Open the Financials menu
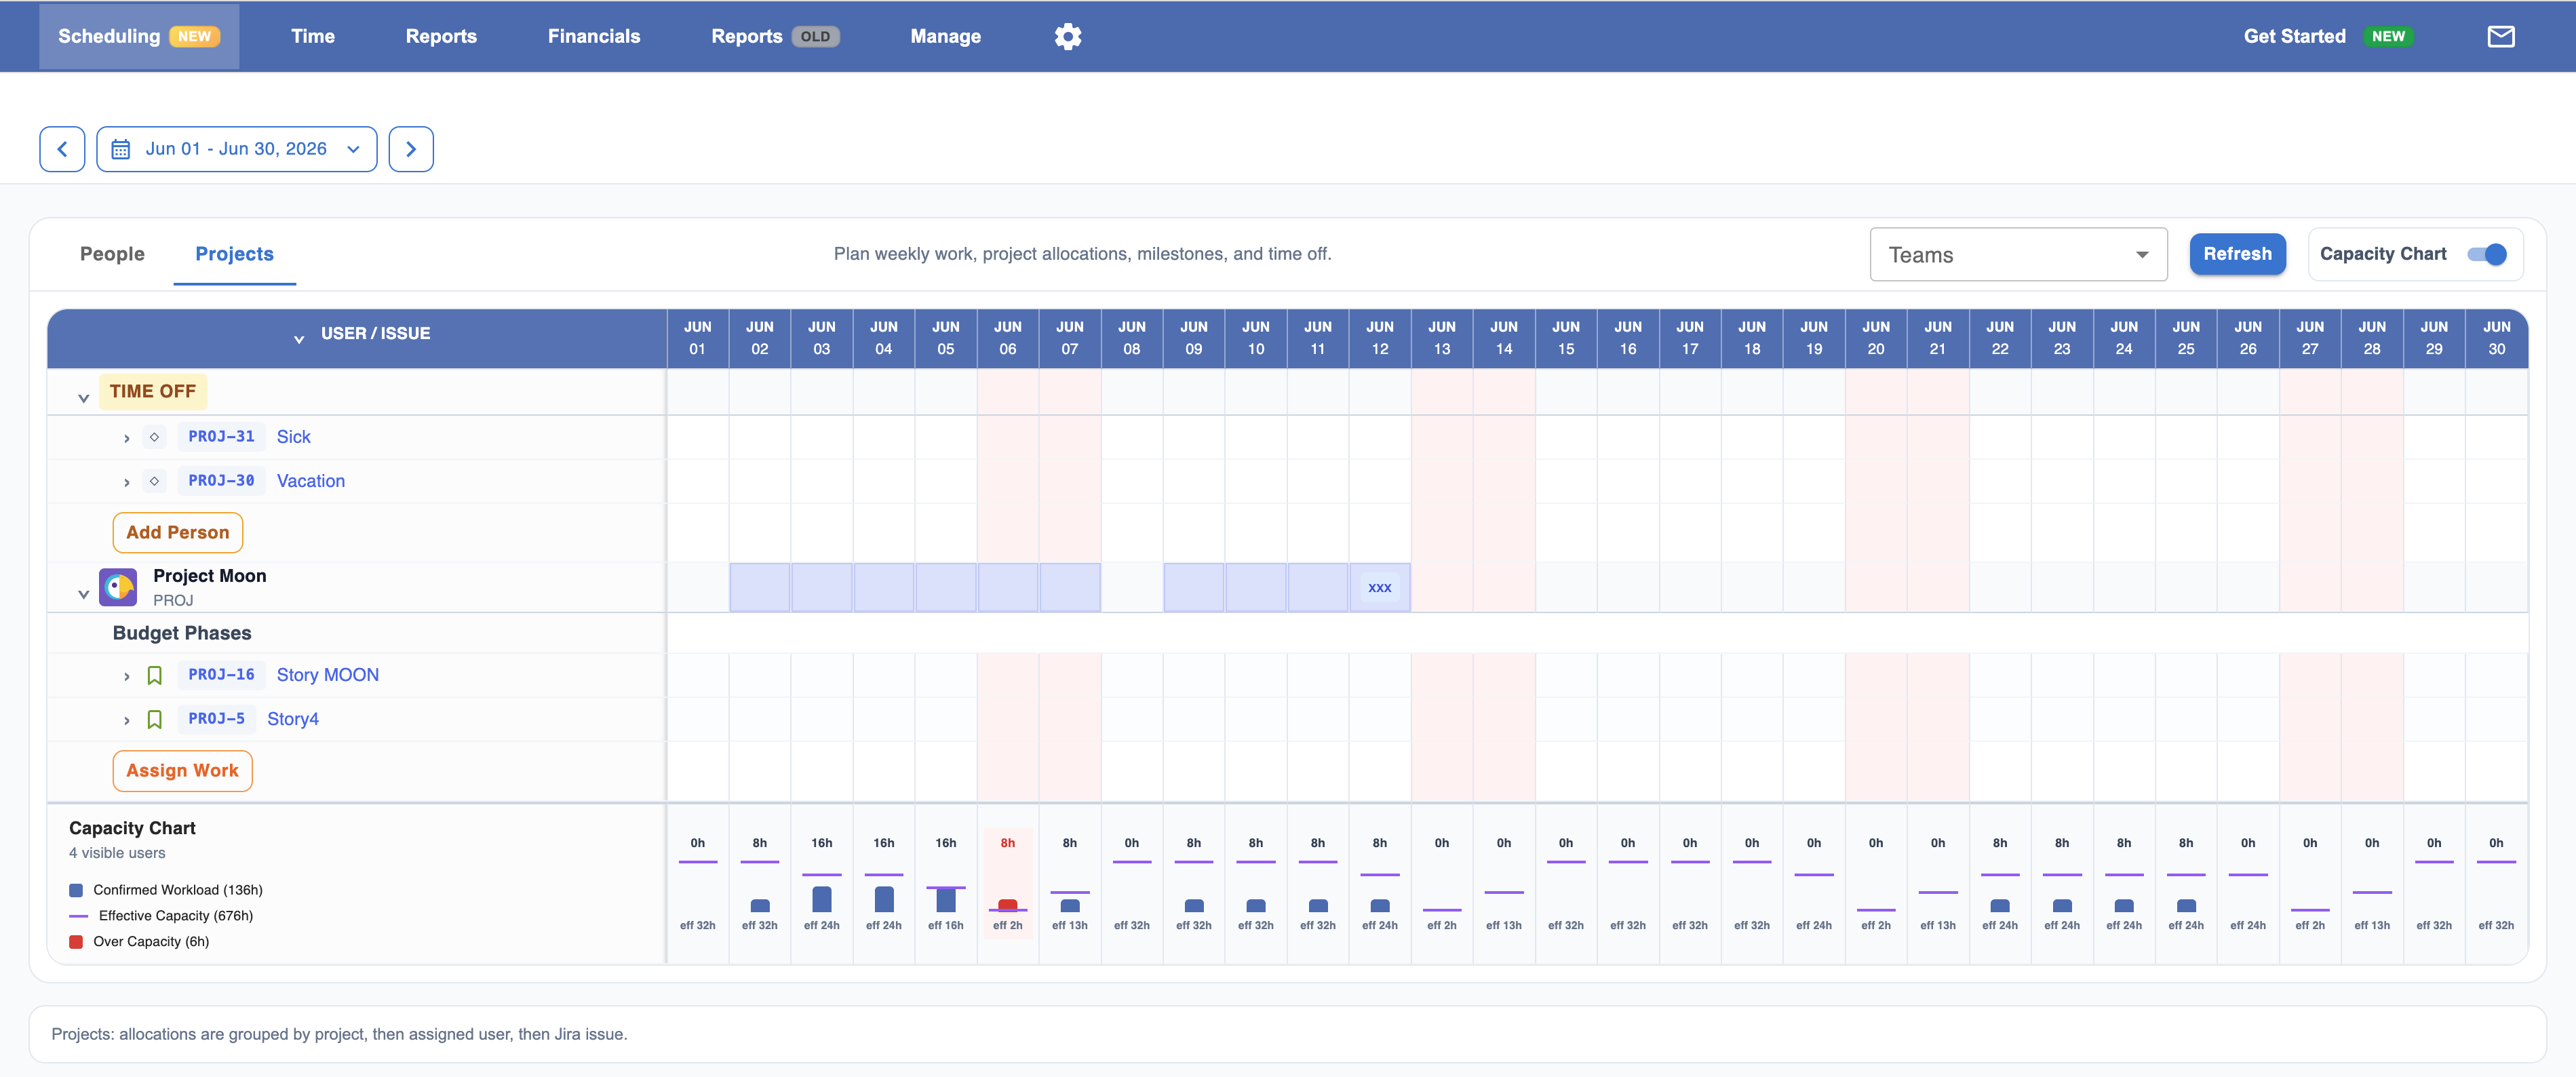The image size is (2576, 1077). click(594, 36)
